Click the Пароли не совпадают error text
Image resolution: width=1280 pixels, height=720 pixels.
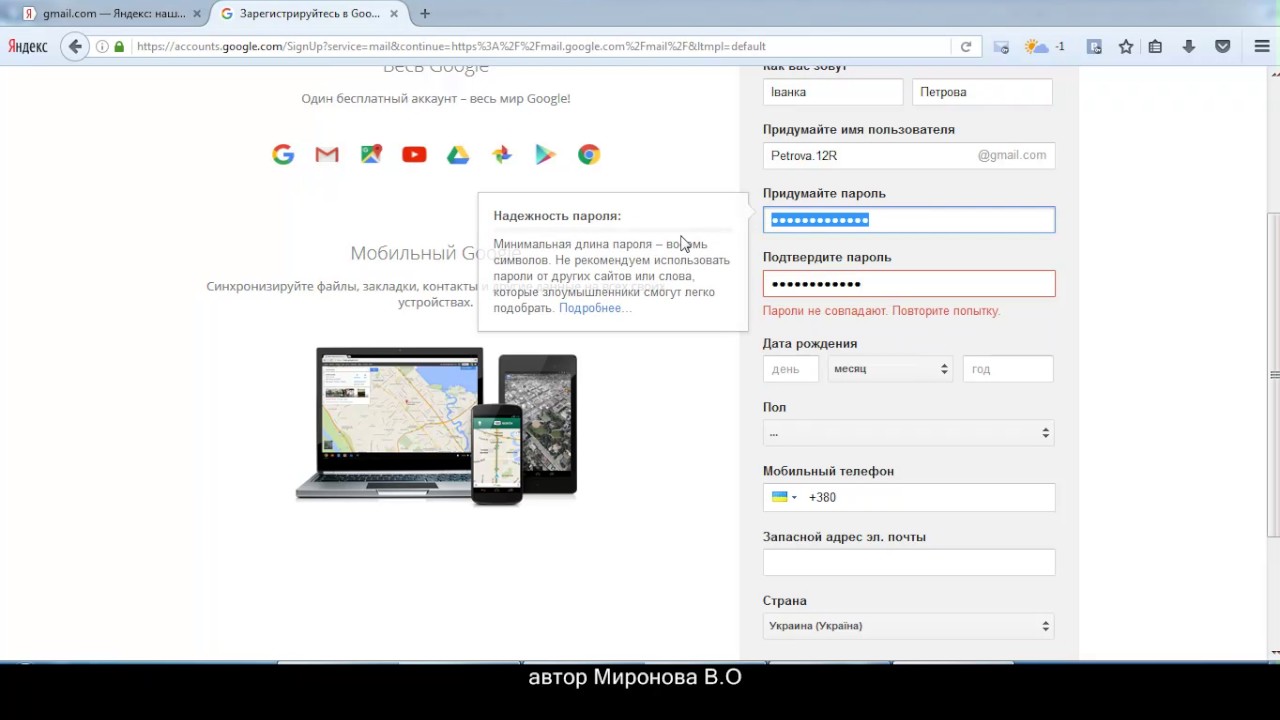(881, 311)
